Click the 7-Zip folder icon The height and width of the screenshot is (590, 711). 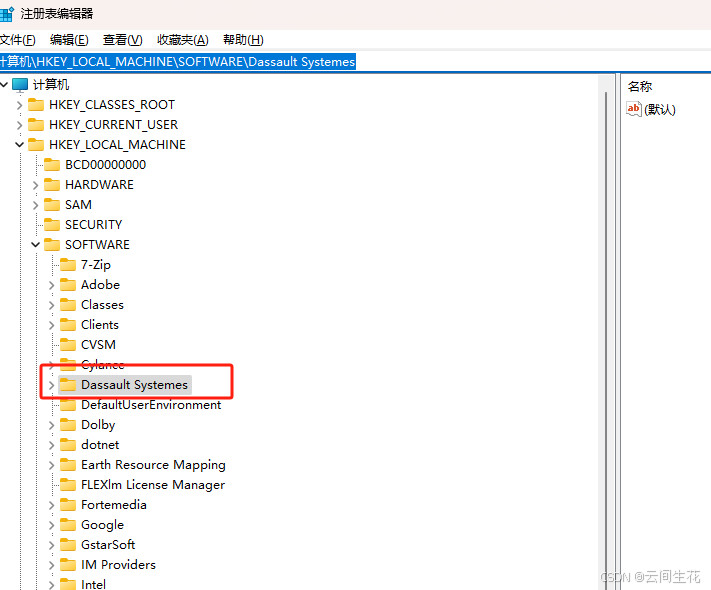tap(68, 264)
